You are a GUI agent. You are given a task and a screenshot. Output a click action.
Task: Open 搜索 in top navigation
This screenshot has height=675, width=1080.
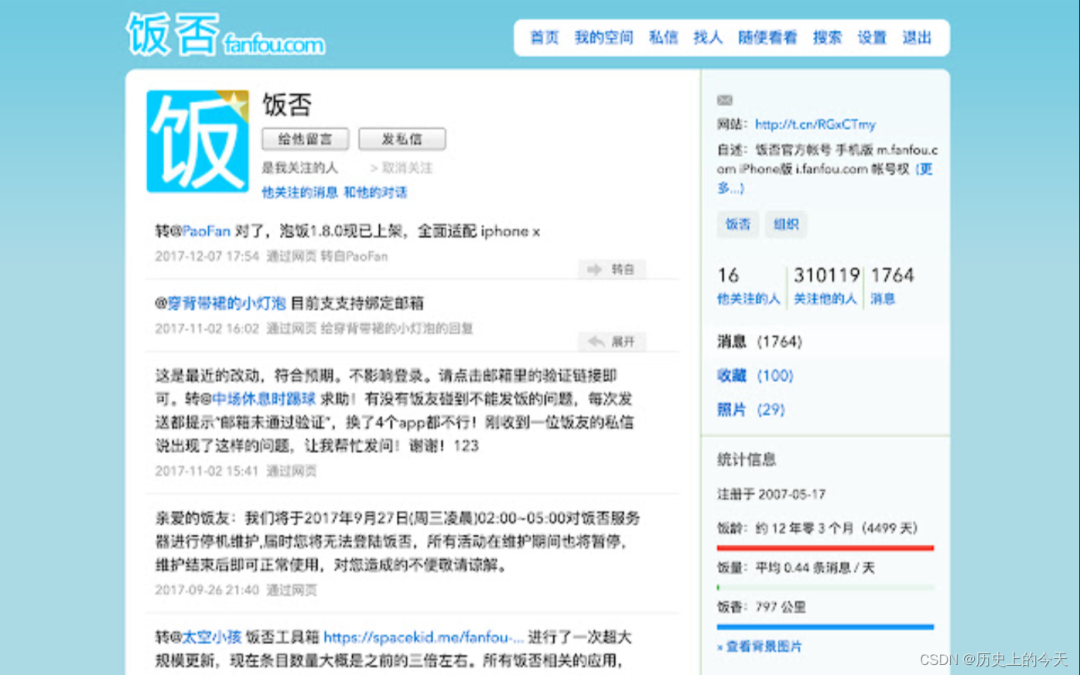[x=827, y=38]
